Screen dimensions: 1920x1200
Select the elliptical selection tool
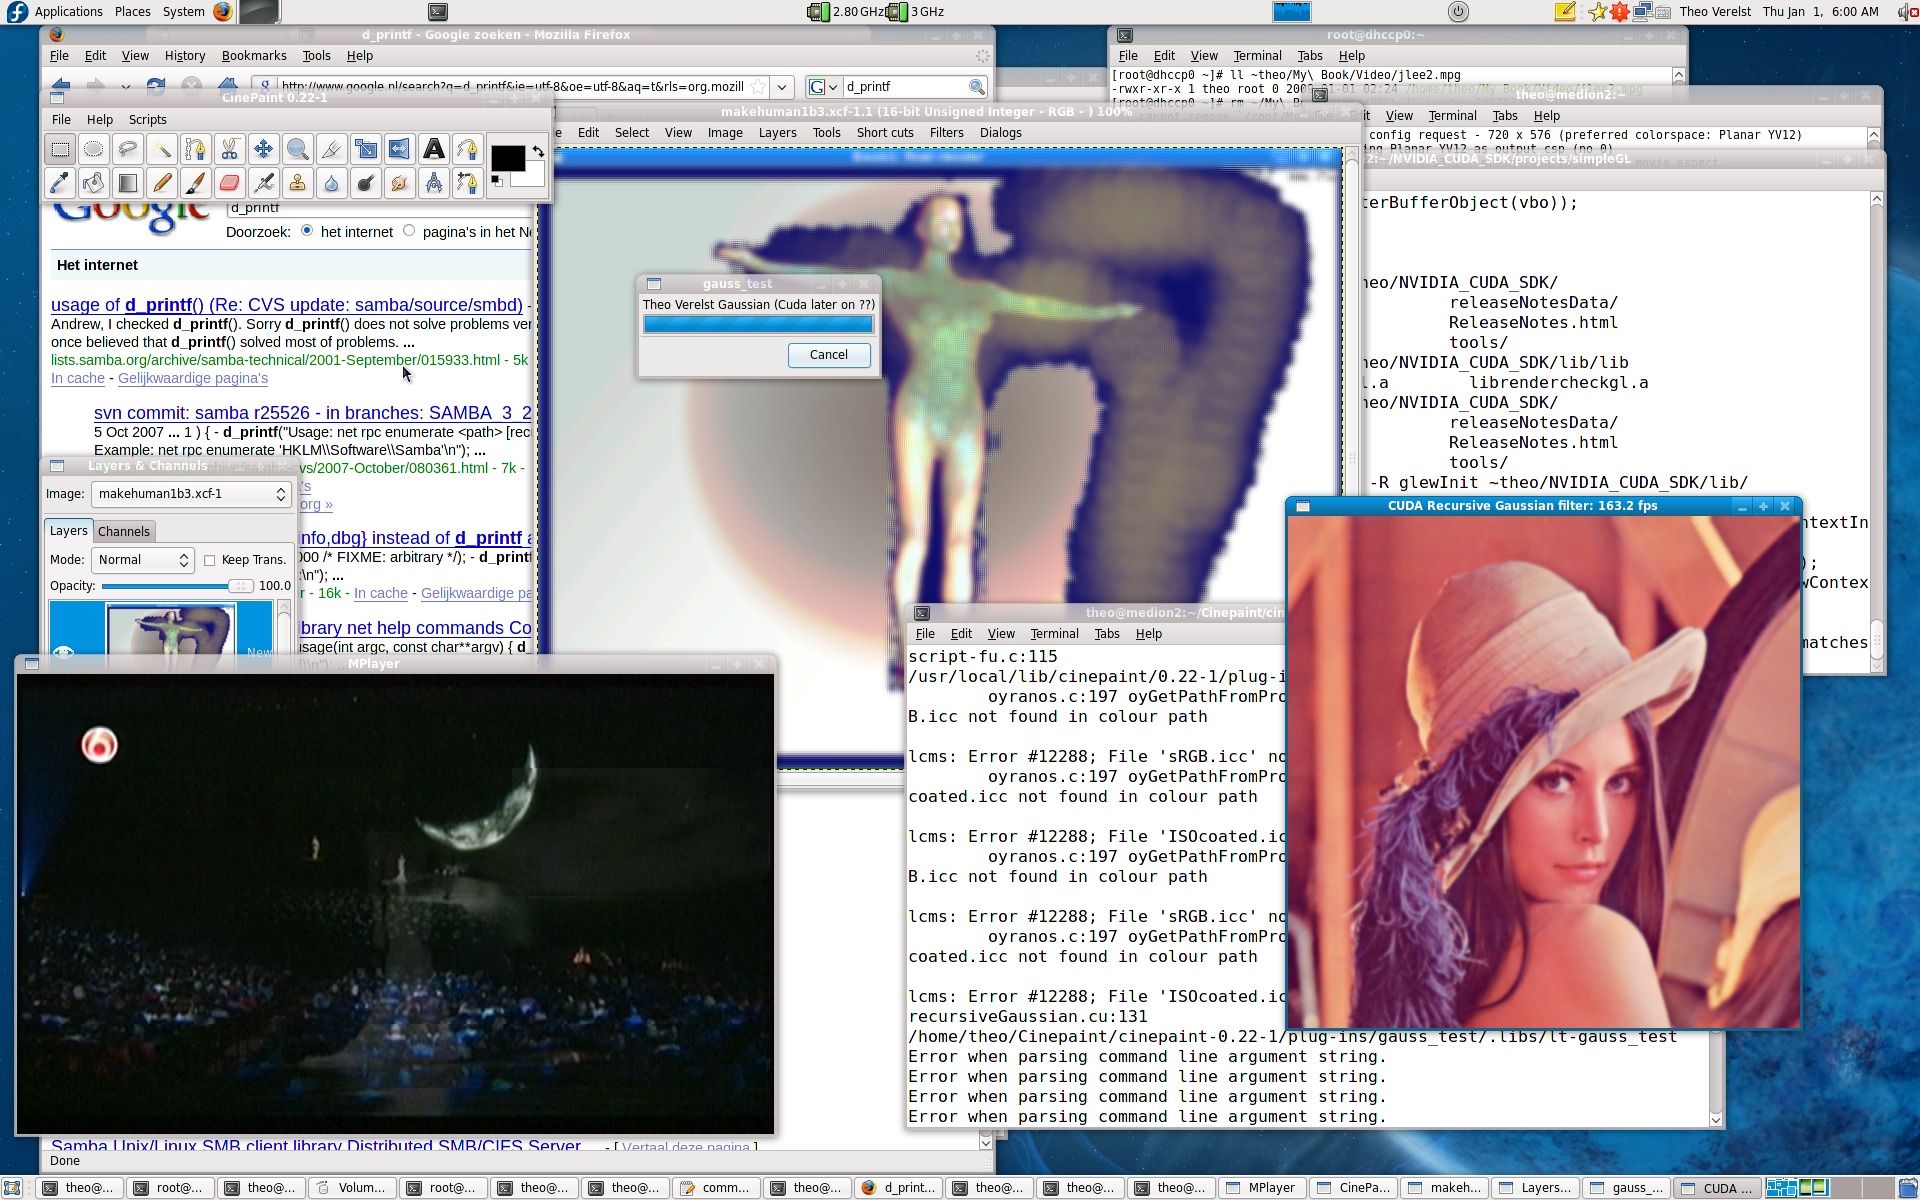(x=94, y=150)
